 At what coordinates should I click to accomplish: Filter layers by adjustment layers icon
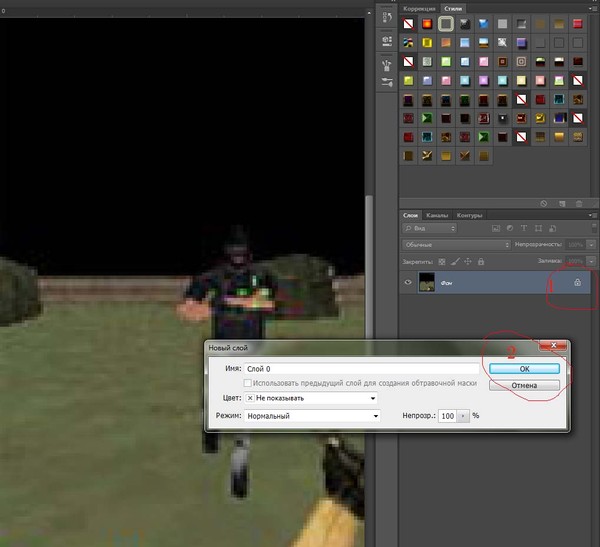(x=510, y=229)
